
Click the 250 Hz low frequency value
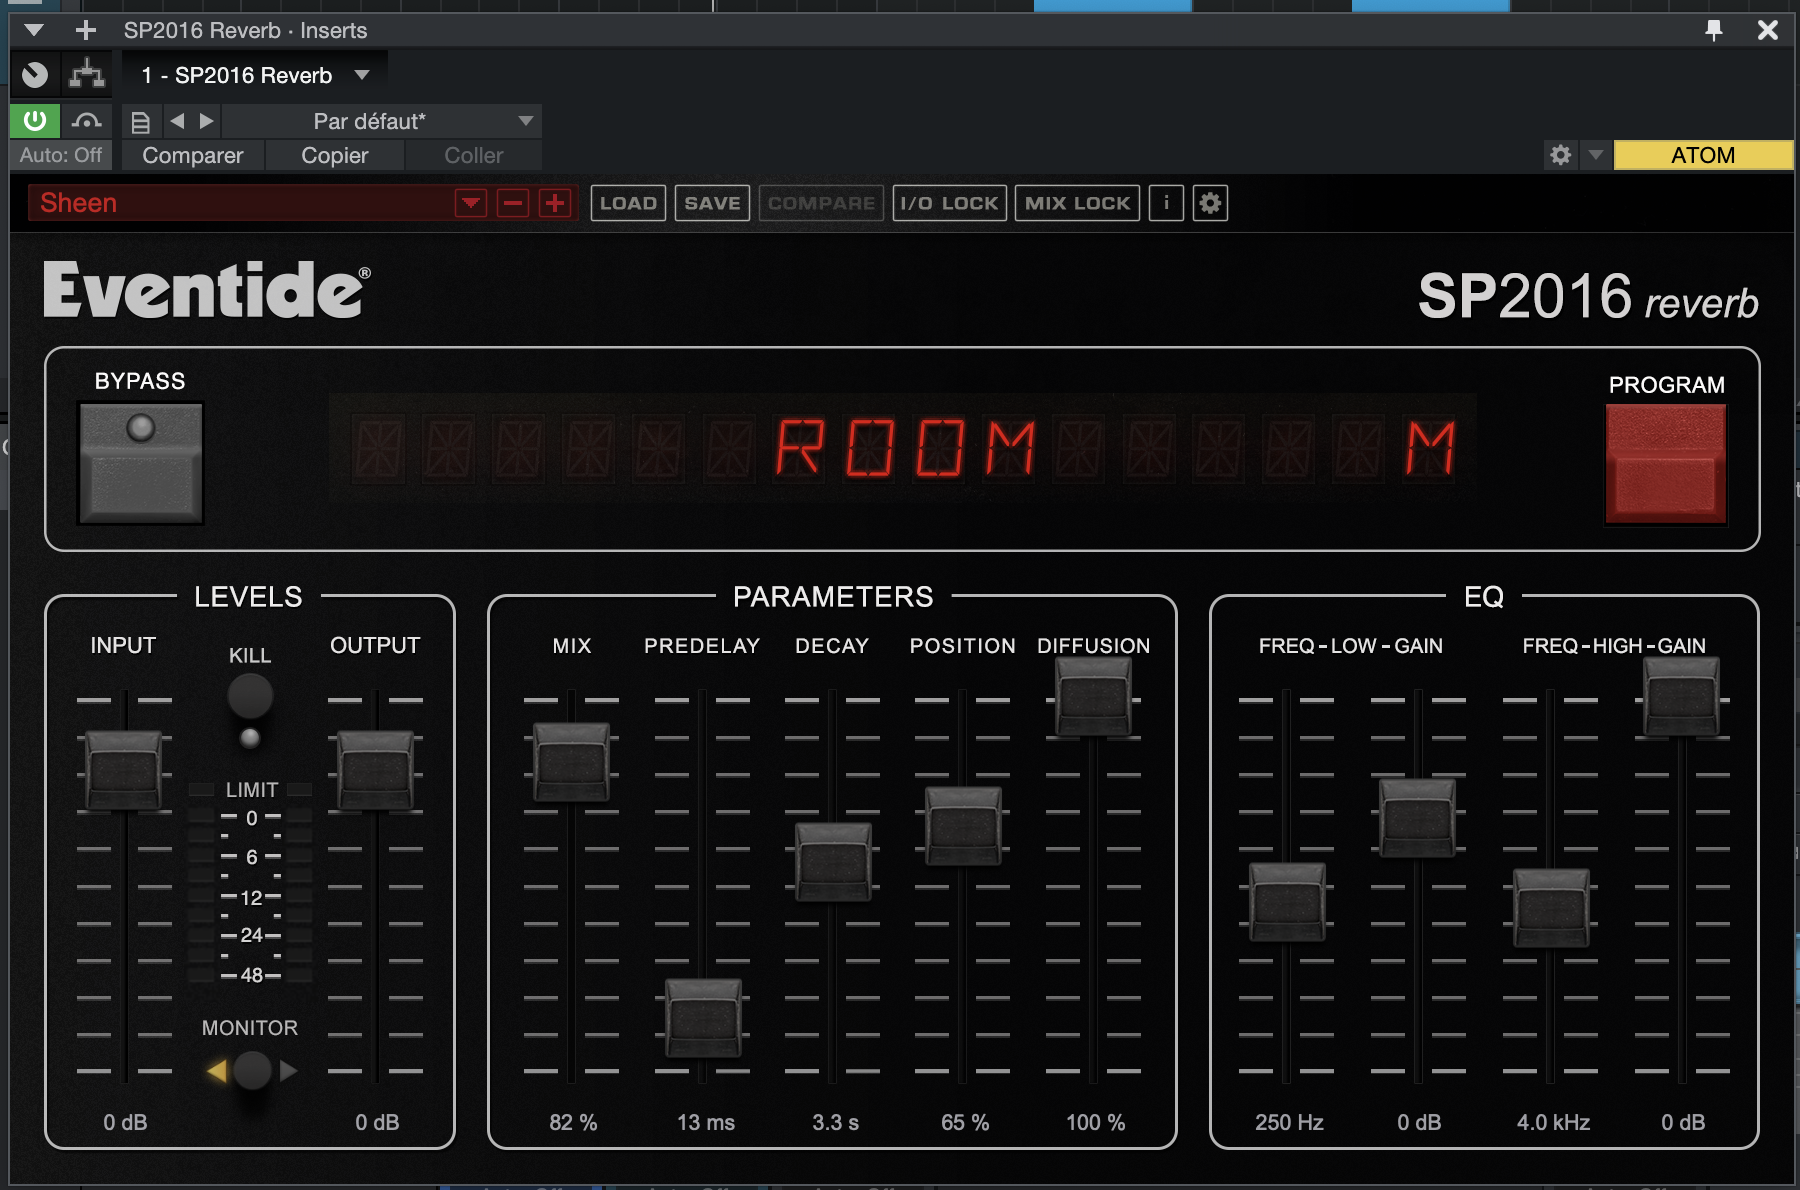point(1290,1123)
